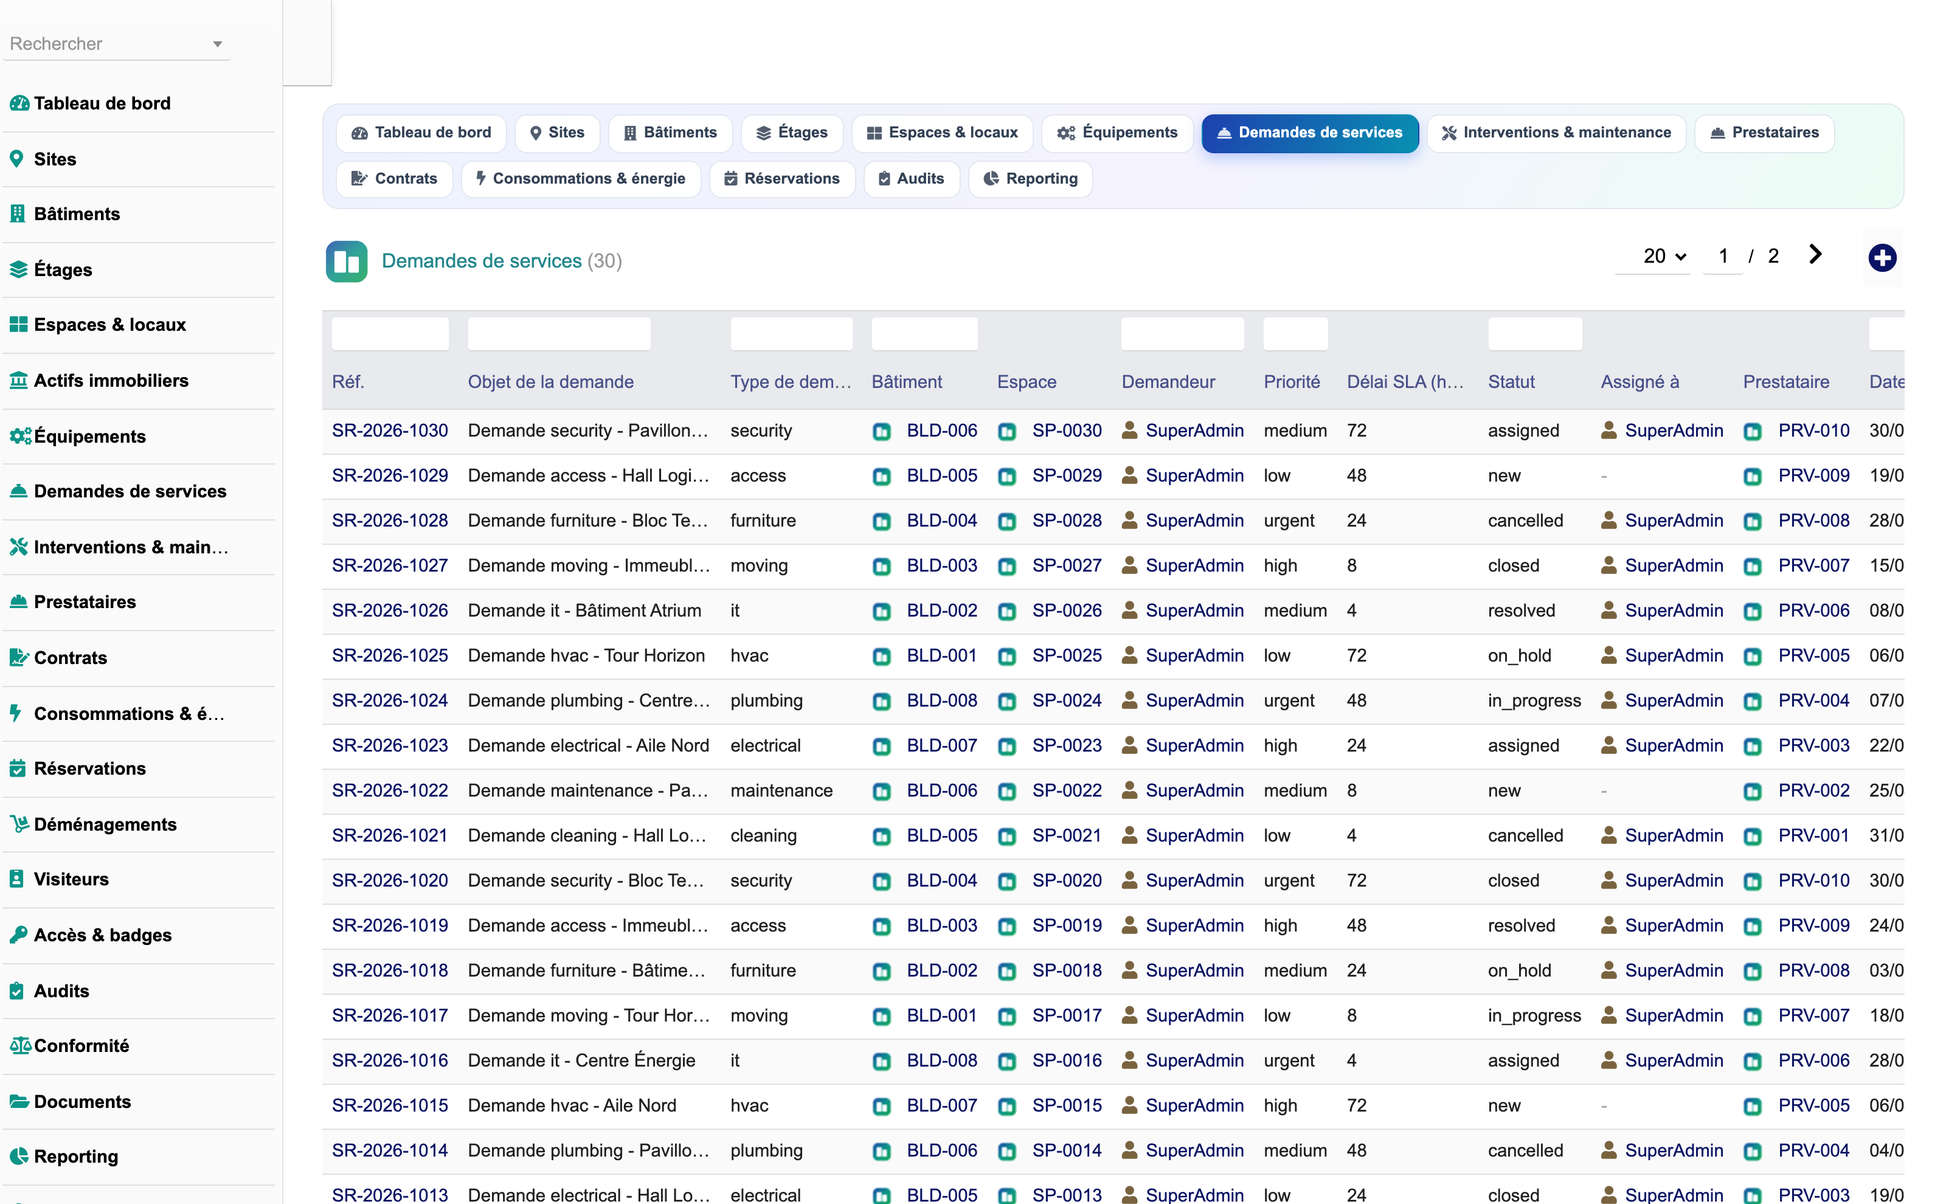Click the 'on_hold' status in row SR-2026-1018
Screen dimensions: 1946x1204
click(x=1519, y=971)
